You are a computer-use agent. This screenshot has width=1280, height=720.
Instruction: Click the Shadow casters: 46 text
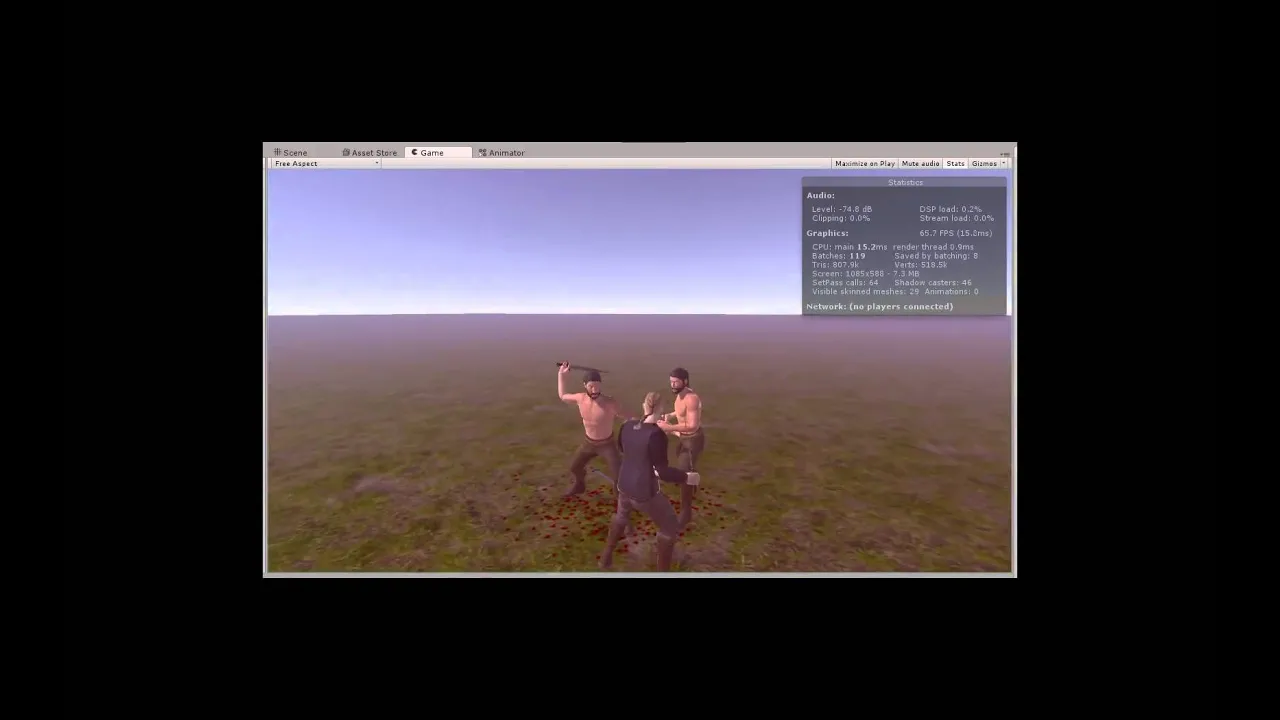tap(933, 283)
